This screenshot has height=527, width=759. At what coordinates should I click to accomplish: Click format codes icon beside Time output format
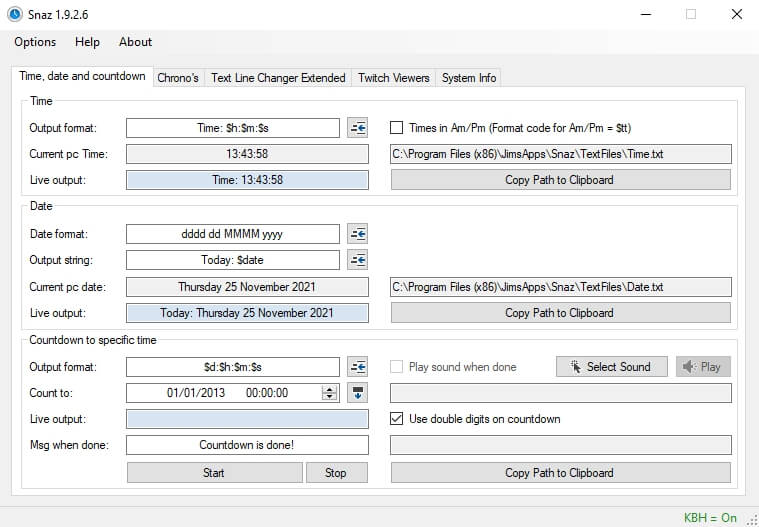point(358,128)
